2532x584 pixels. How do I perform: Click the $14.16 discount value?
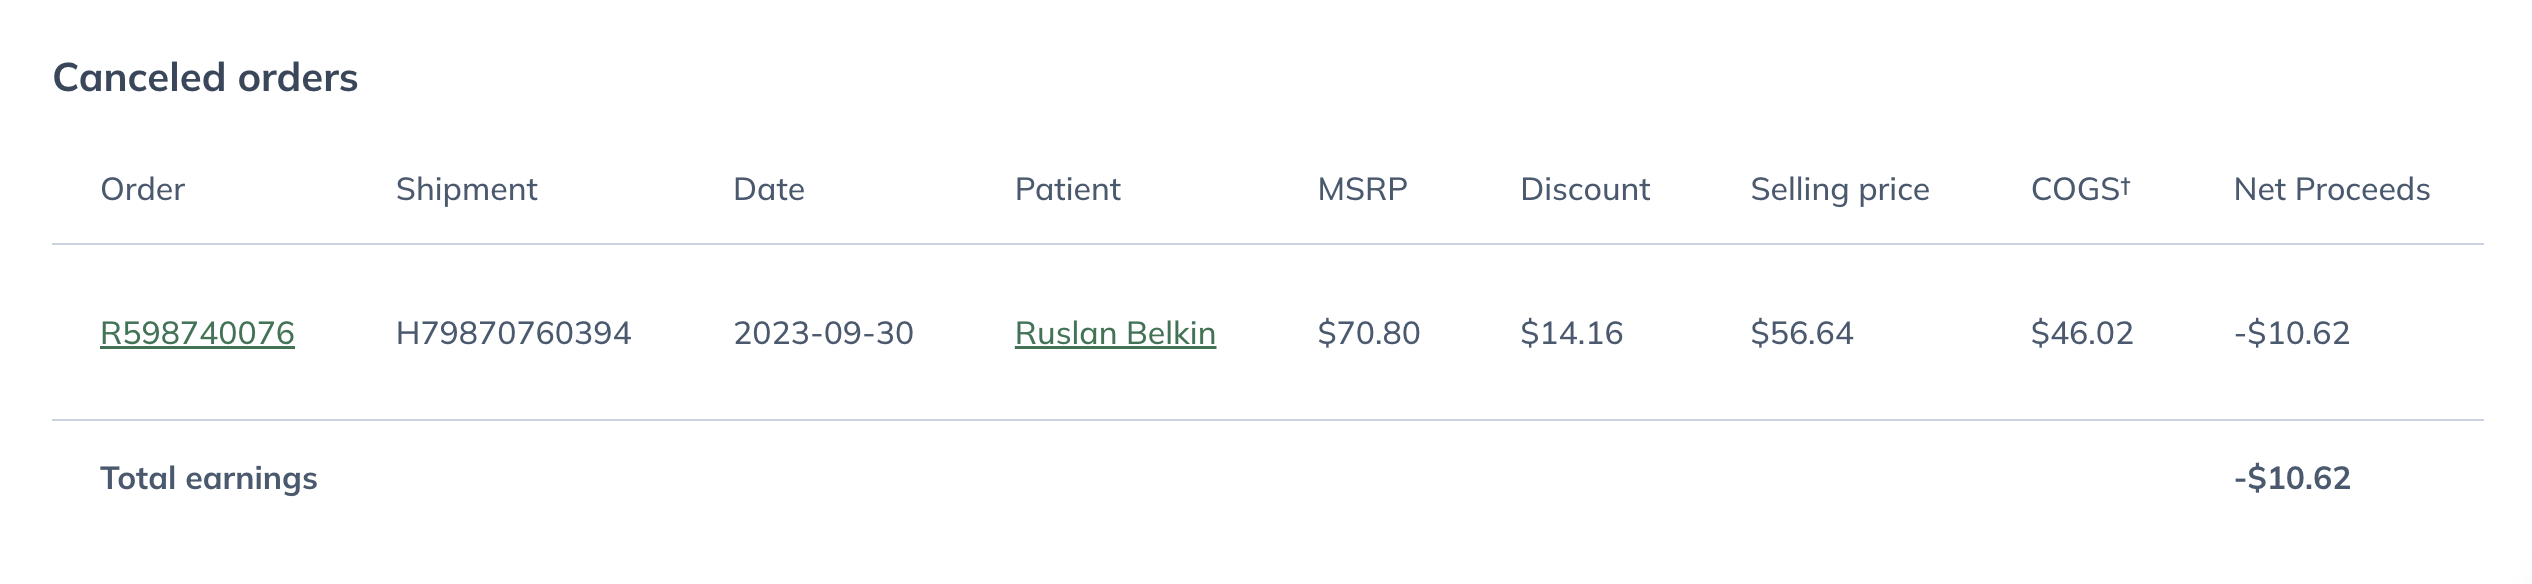[x=1571, y=333]
